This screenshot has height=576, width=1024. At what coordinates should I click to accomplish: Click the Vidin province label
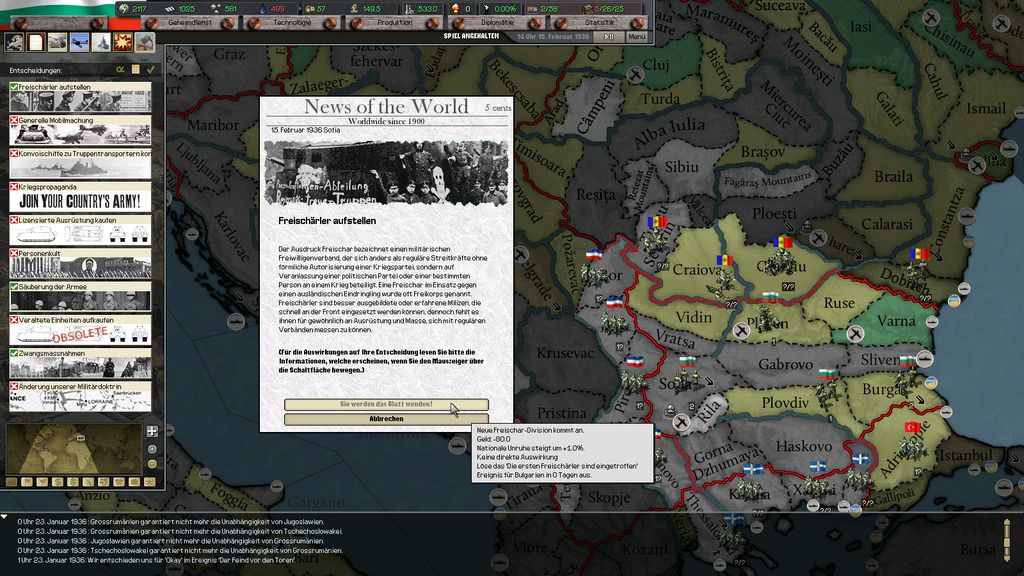pos(694,317)
